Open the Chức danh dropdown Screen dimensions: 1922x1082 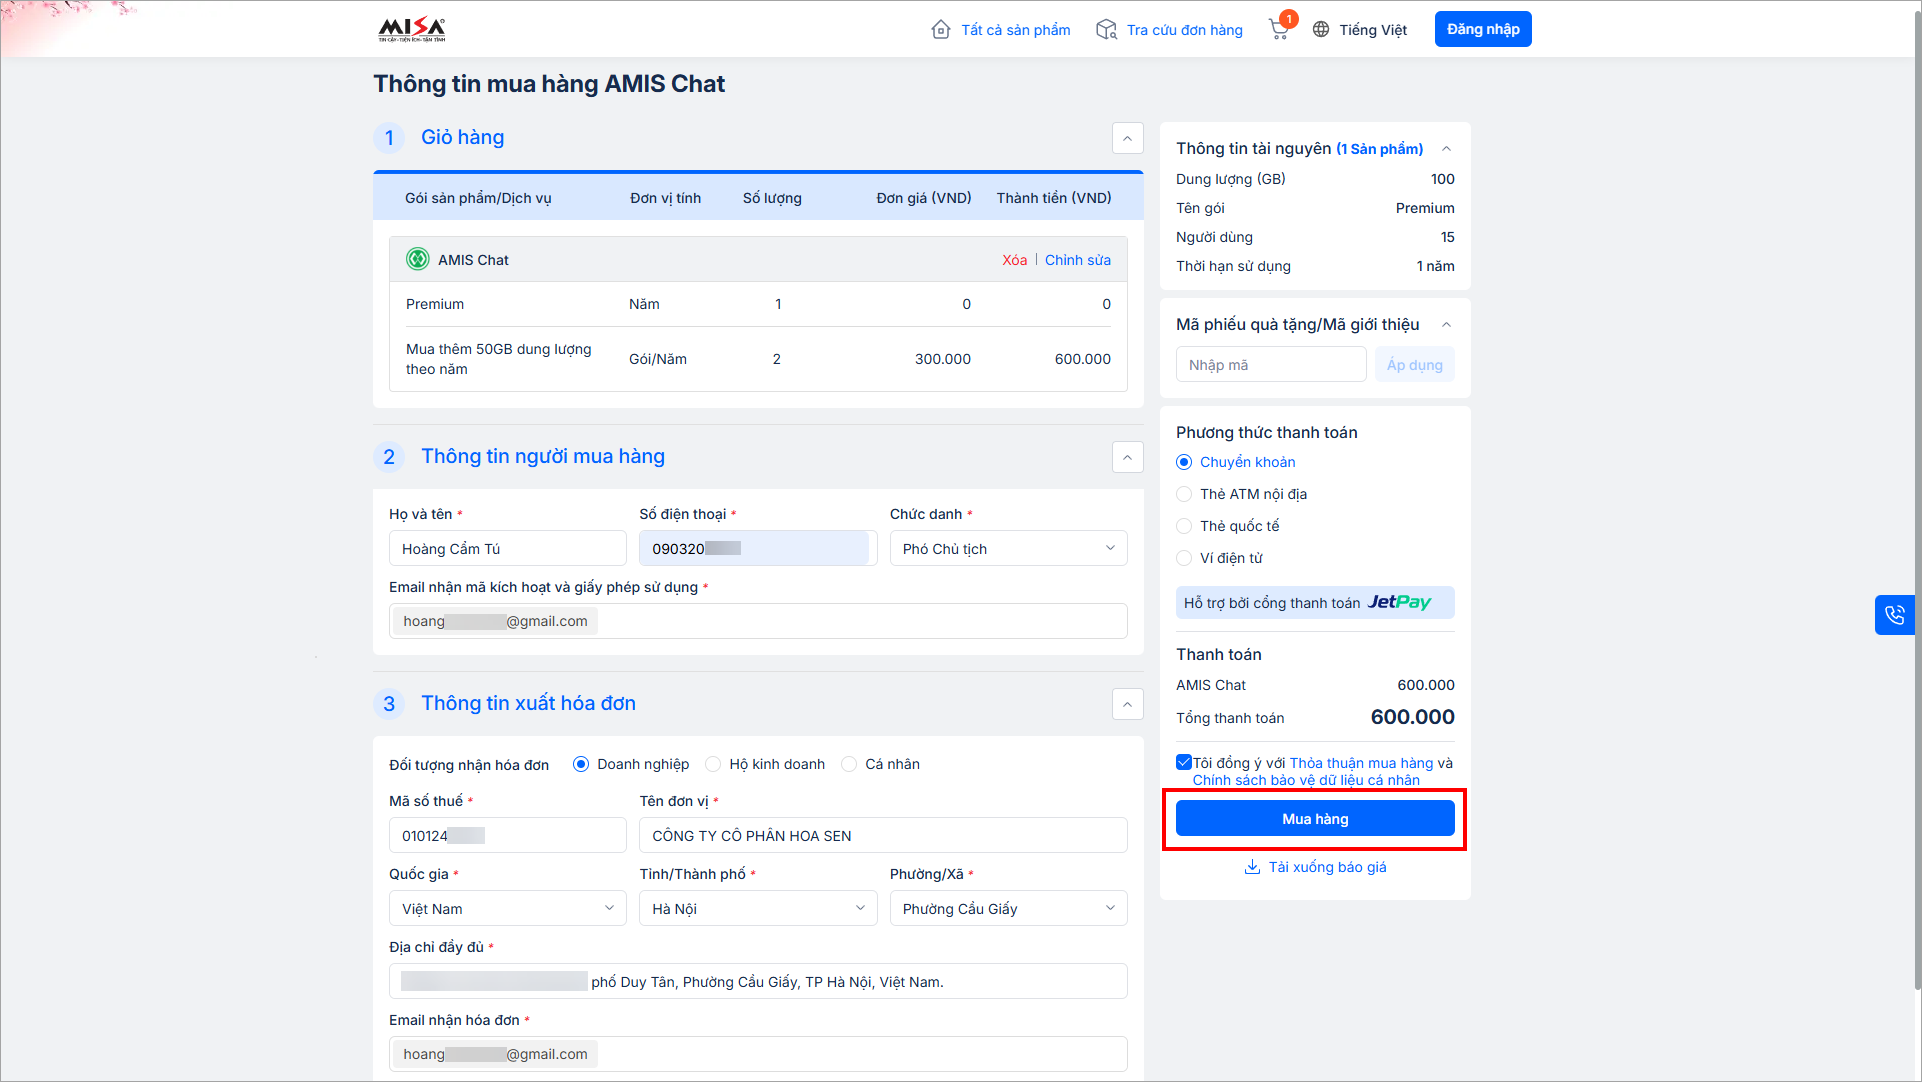pyautogui.click(x=1008, y=548)
